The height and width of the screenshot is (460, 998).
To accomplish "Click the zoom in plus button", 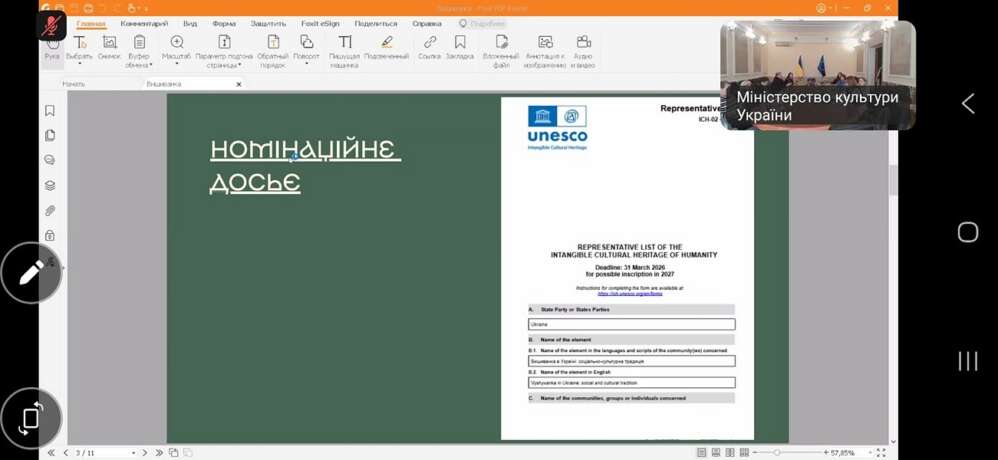I will (826, 452).
